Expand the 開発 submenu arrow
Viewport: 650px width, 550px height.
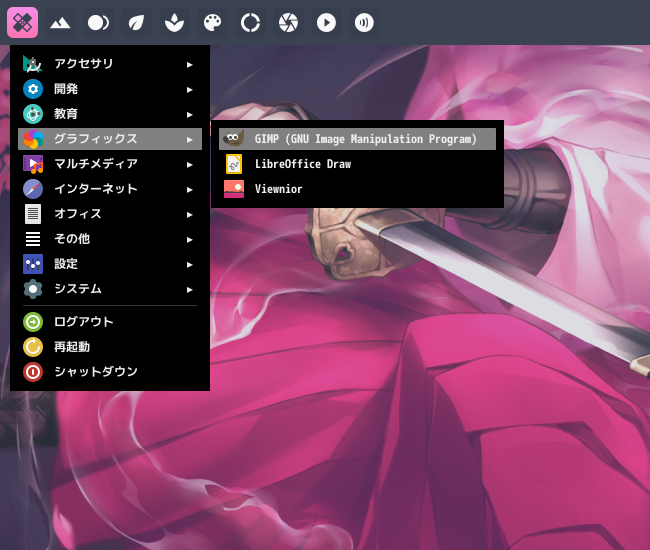click(x=189, y=90)
